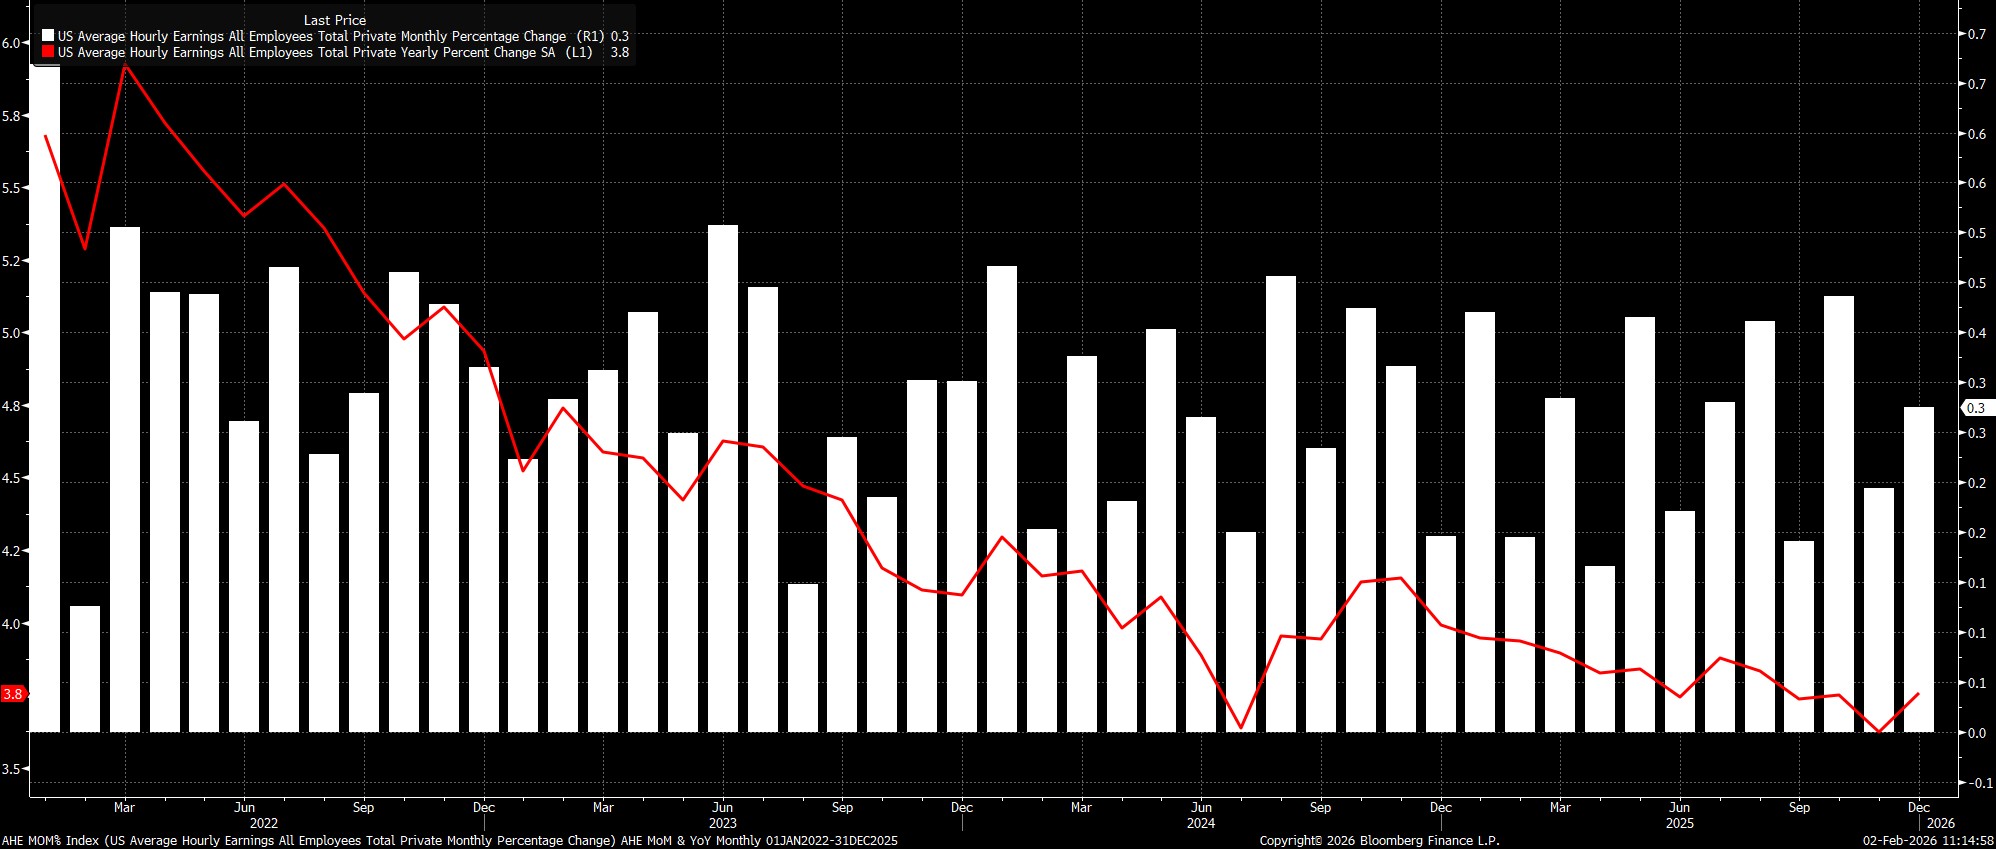Click the Last Price legend header
Image resolution: width=1996 pixels, height=849 pixels.
[334, 20]
